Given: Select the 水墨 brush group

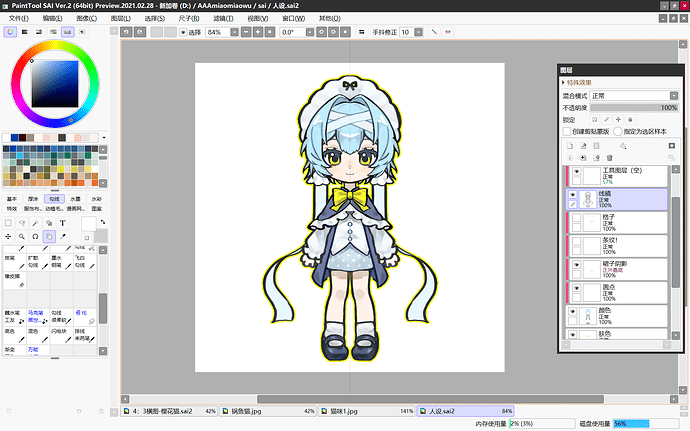Looking at the screenshot, I should (x=75, y=199).
